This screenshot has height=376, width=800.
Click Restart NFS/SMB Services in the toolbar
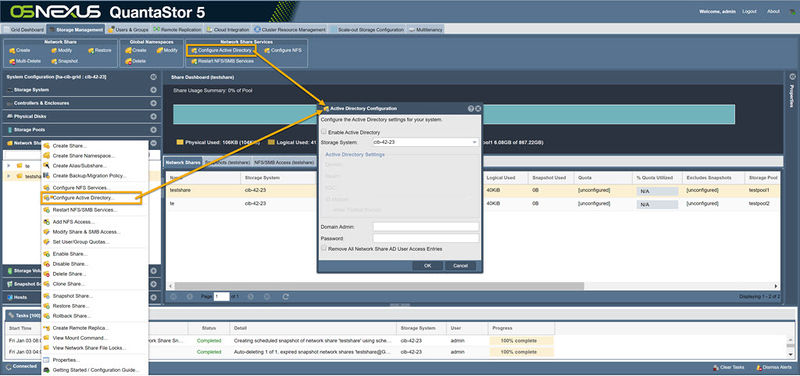[222, 61]
